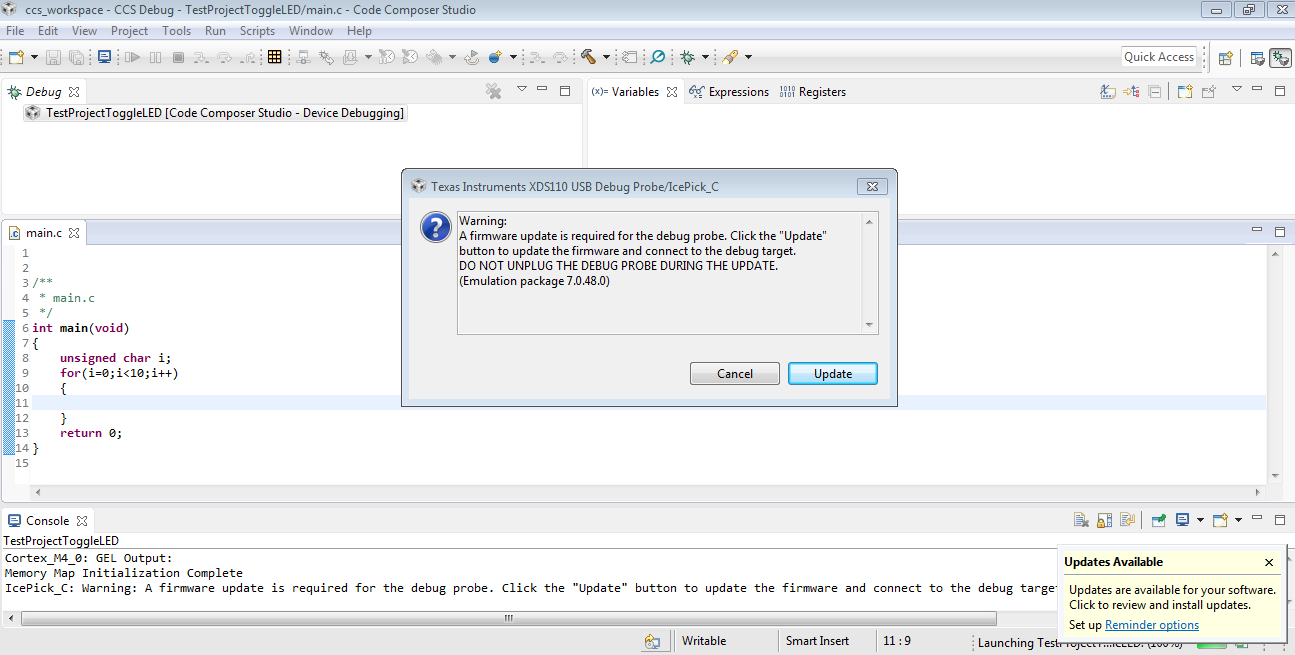Toggle Pin to Debug Context in Variables view
Viewport: 1295px width, 655px height.
[1209, 92]
